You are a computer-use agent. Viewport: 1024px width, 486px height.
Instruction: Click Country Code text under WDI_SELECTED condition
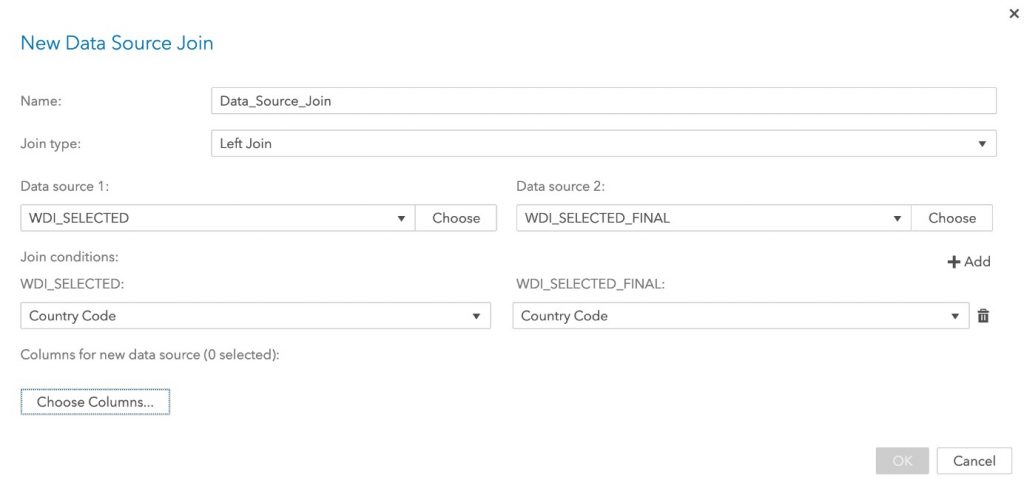[72, 316]
